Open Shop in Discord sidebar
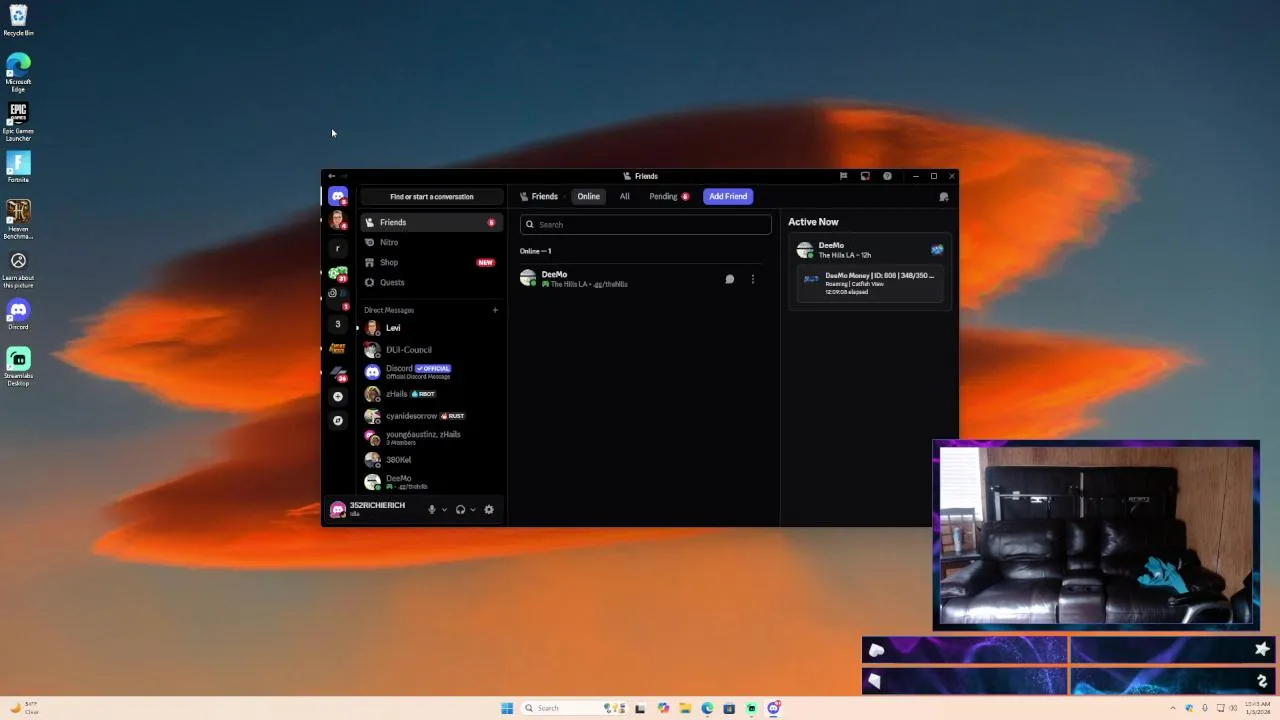Screen dimensions: 1280x720 tap(431, 263)
